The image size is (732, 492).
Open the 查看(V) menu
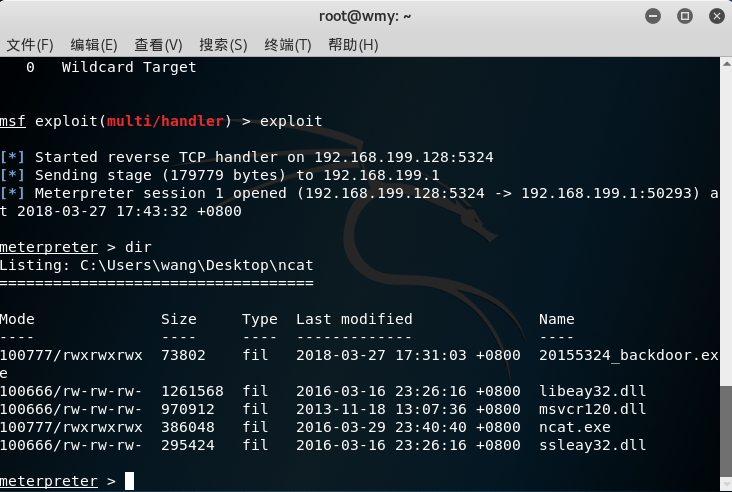[x=158, y=45]
